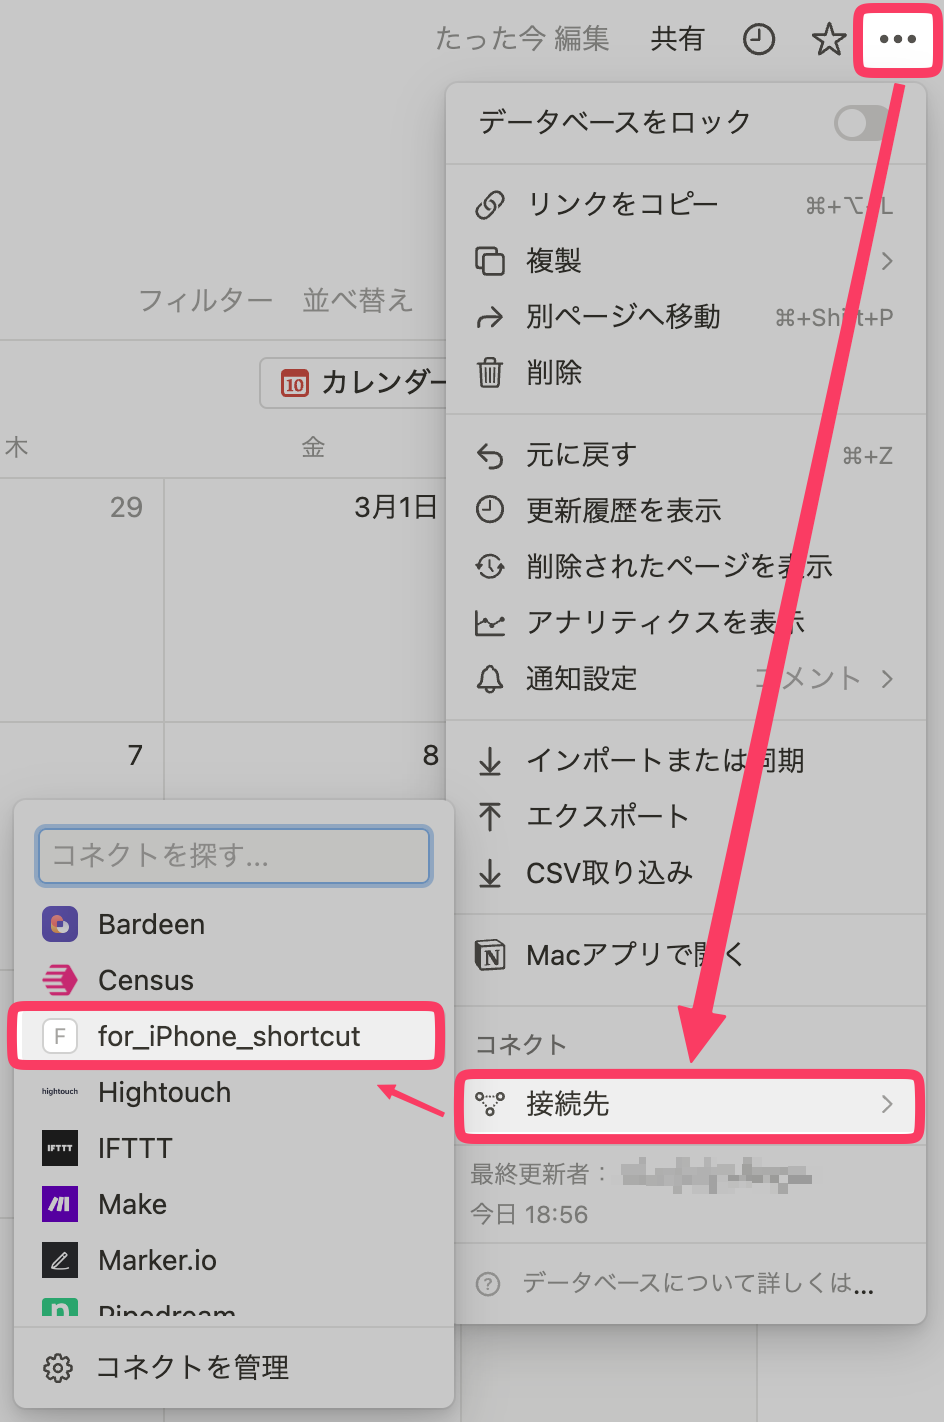Click the Make logo icon
The width and height of the screenshot is (944, 1422).
click(60, 1204)
